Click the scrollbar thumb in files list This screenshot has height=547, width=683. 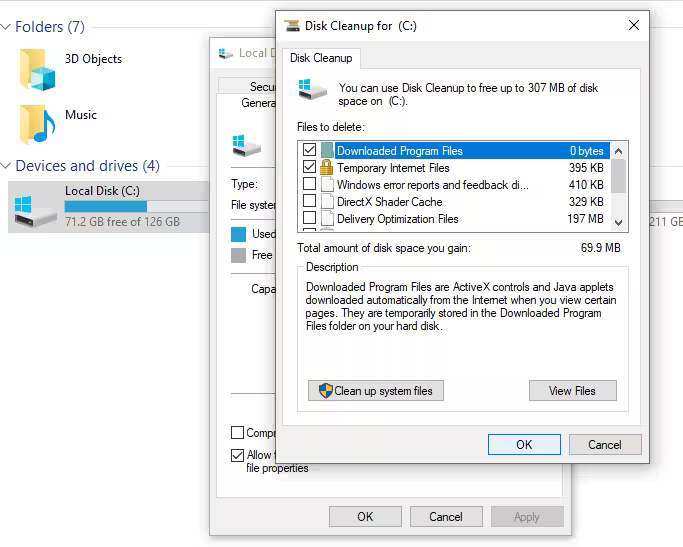click(x=619, y=176)
